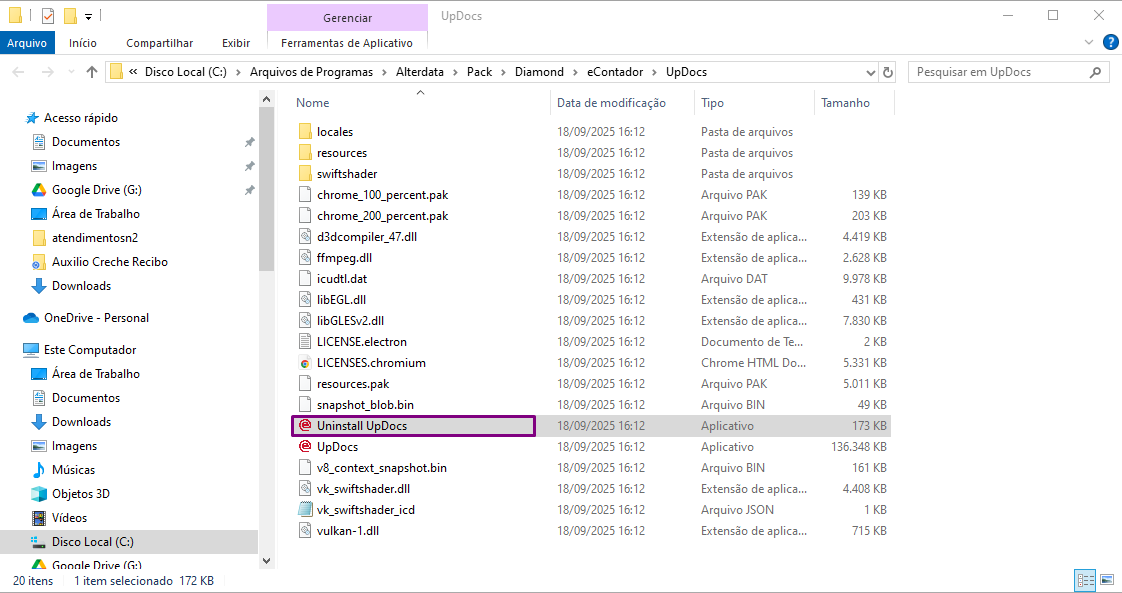1122x593 pixels.
Task: Select the vulkan-1.dll file name
Action: point(348,531)
